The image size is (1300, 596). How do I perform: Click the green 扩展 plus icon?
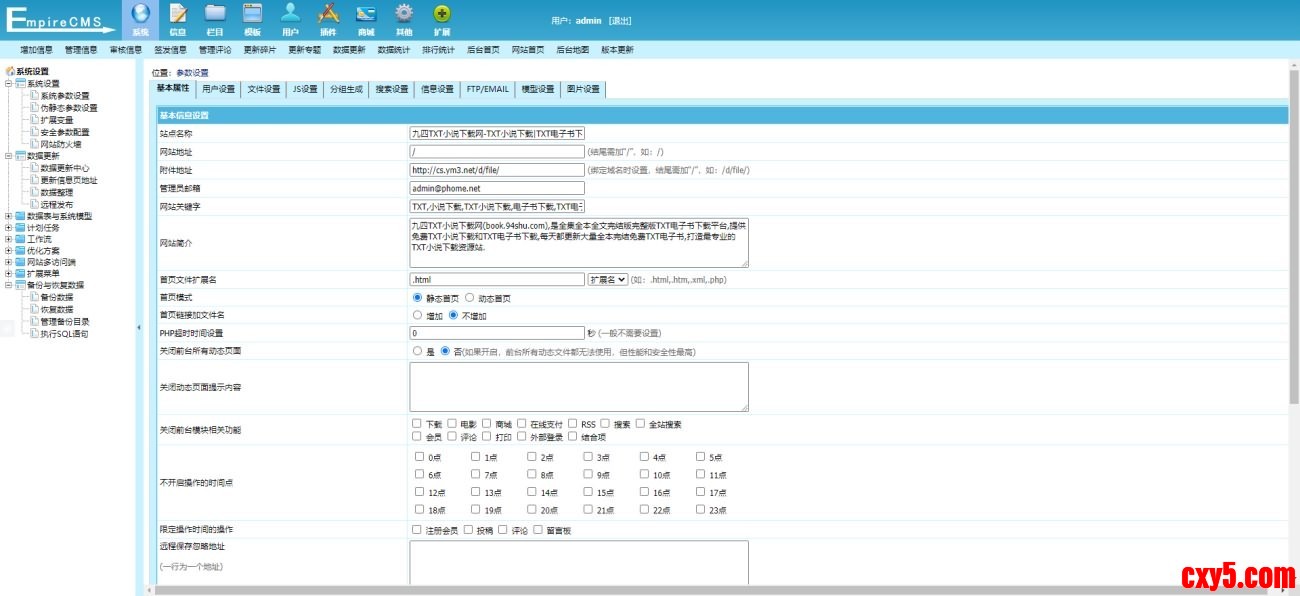442,14
